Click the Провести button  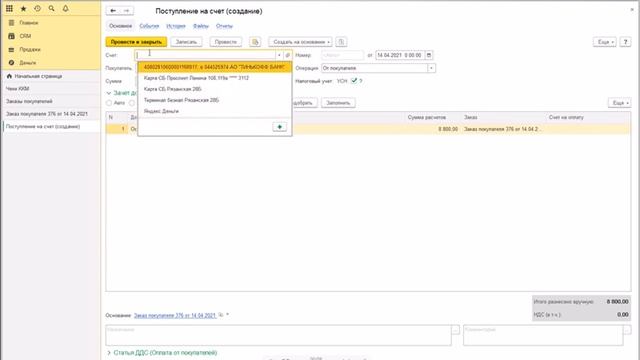pos(226,42)
